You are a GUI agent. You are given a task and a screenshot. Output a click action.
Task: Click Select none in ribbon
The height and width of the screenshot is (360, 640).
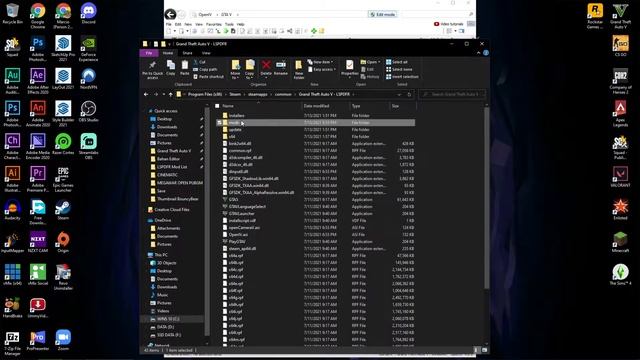tap(399, 69)
